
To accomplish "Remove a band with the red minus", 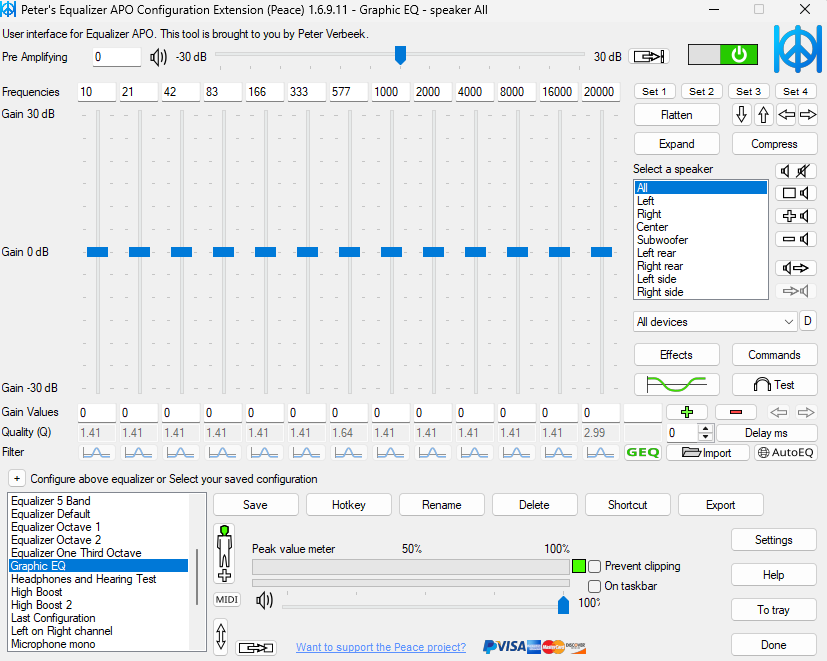I will tap(736, 412).
